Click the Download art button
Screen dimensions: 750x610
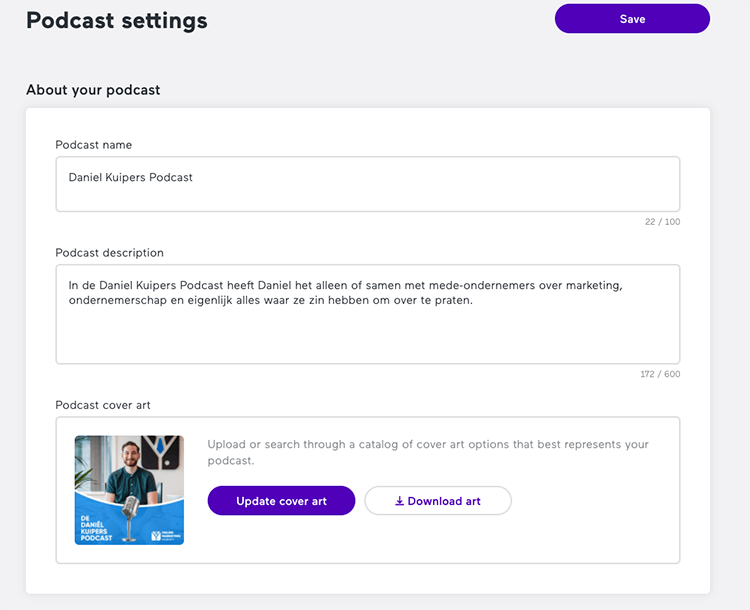coord(438,501)
